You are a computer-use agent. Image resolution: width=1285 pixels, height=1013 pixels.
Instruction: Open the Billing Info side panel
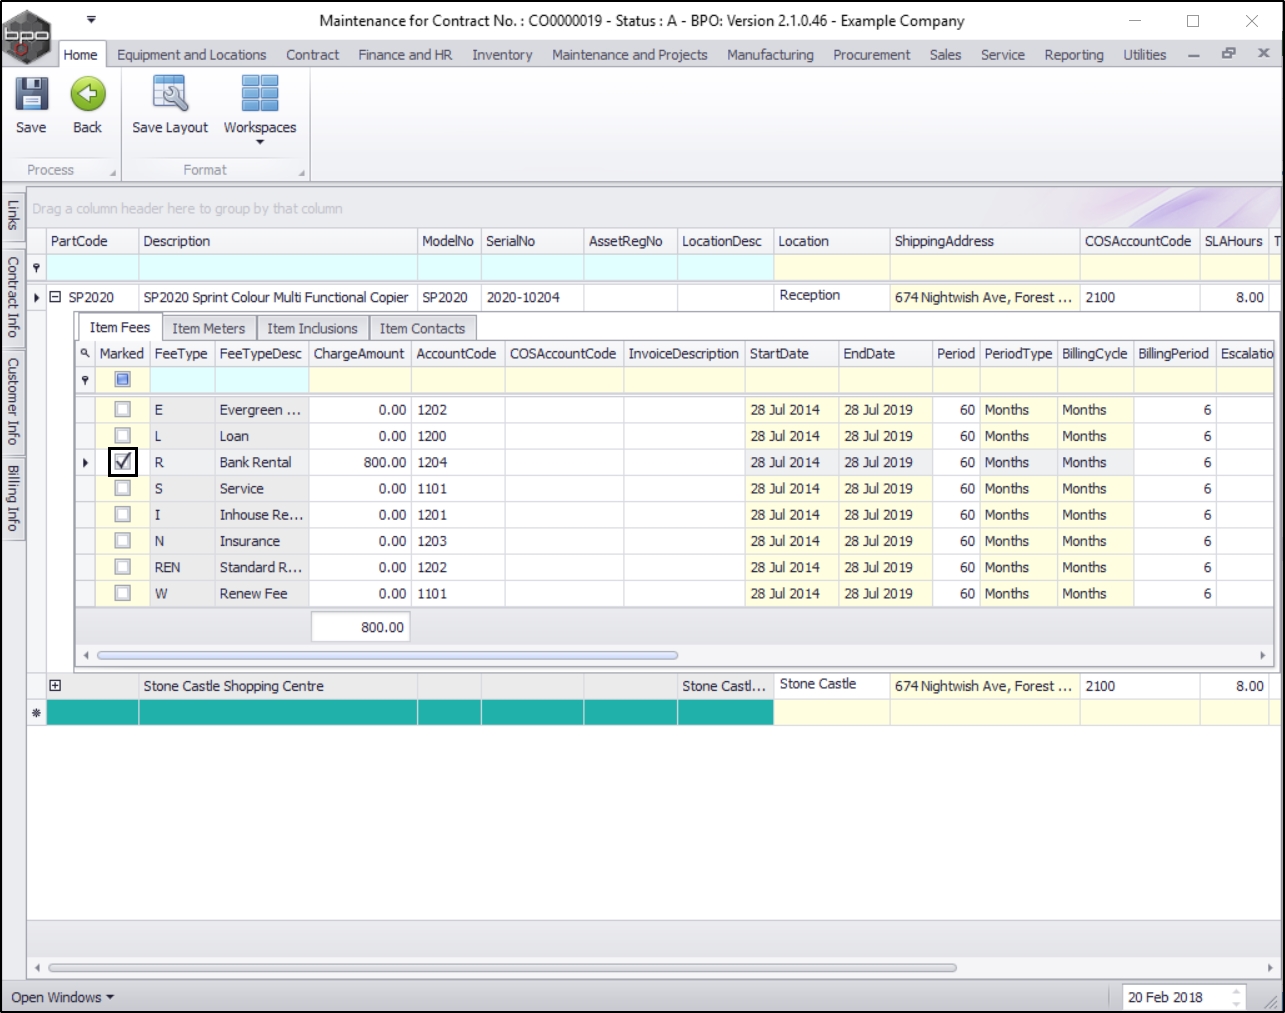coord(13,497)
